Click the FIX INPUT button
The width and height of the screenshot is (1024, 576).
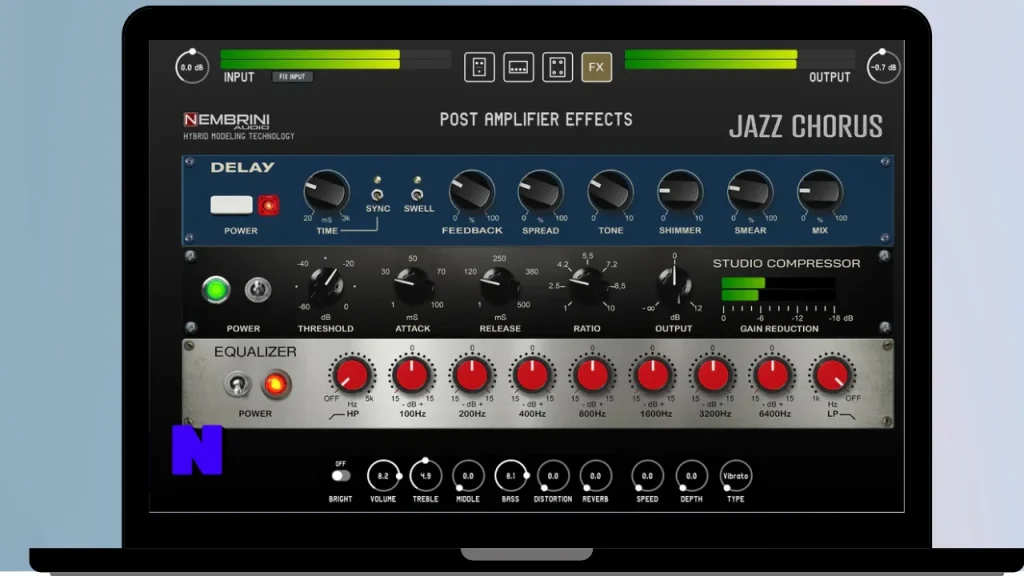292,76
